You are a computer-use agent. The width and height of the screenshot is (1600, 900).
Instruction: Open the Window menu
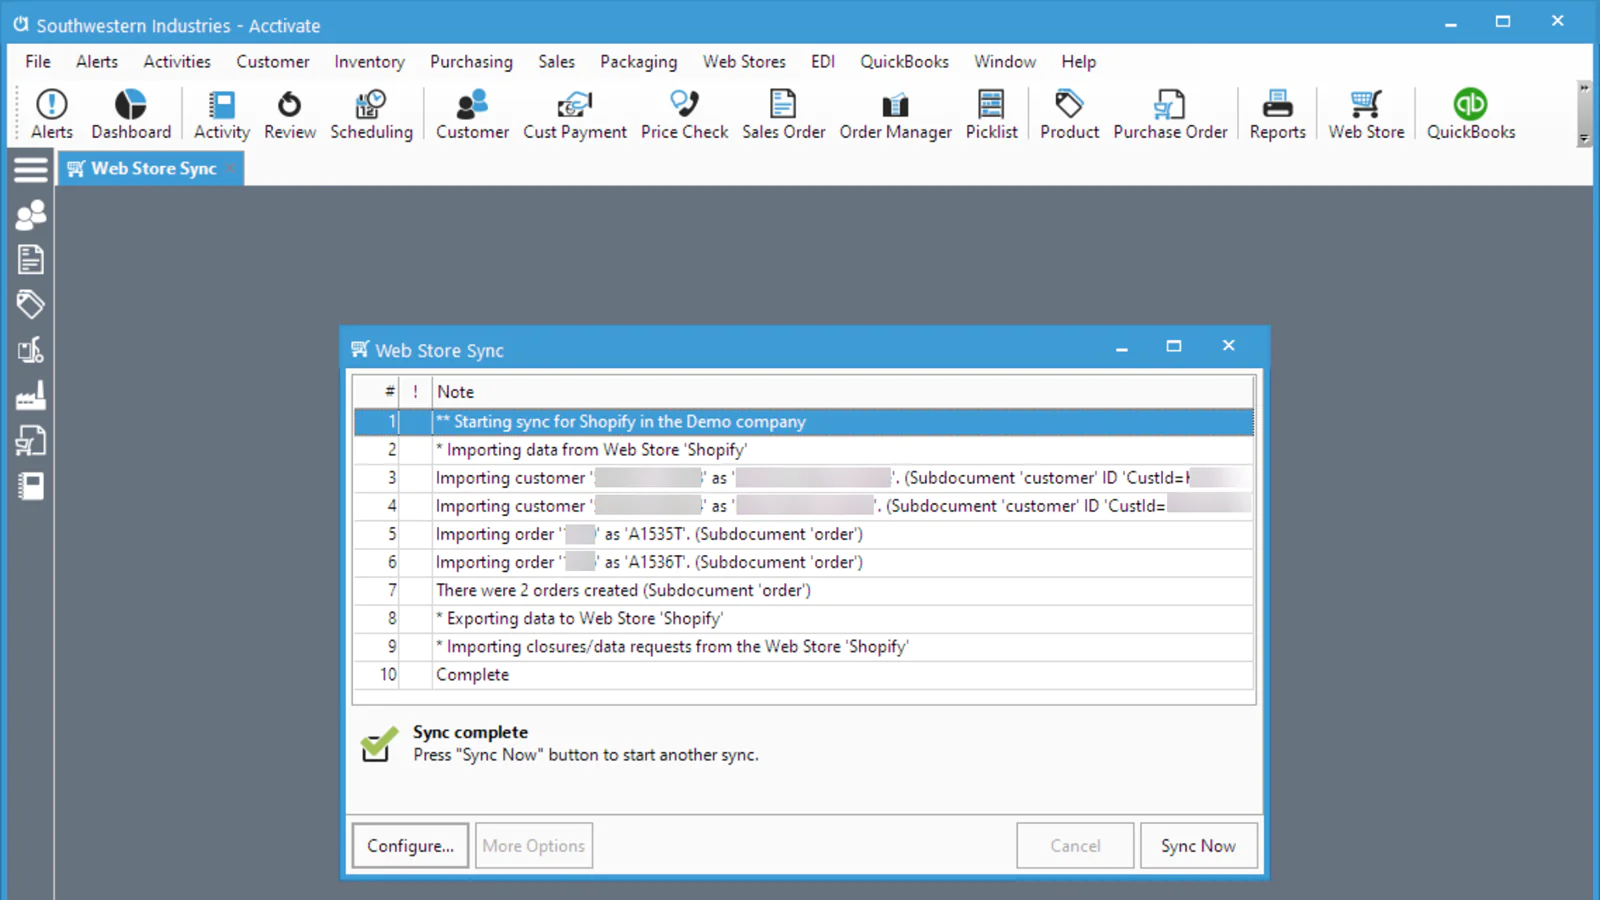1005,61
